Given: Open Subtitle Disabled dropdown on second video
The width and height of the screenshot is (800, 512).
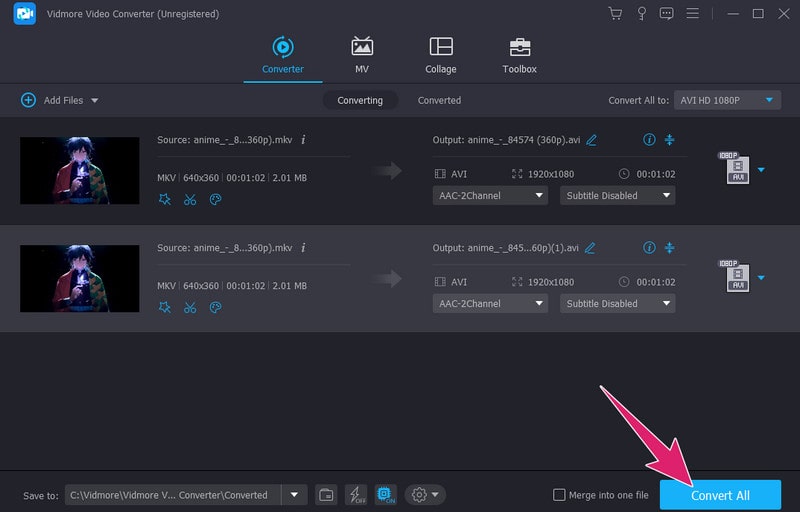Looking at the screenshot, I should [617, 304].
